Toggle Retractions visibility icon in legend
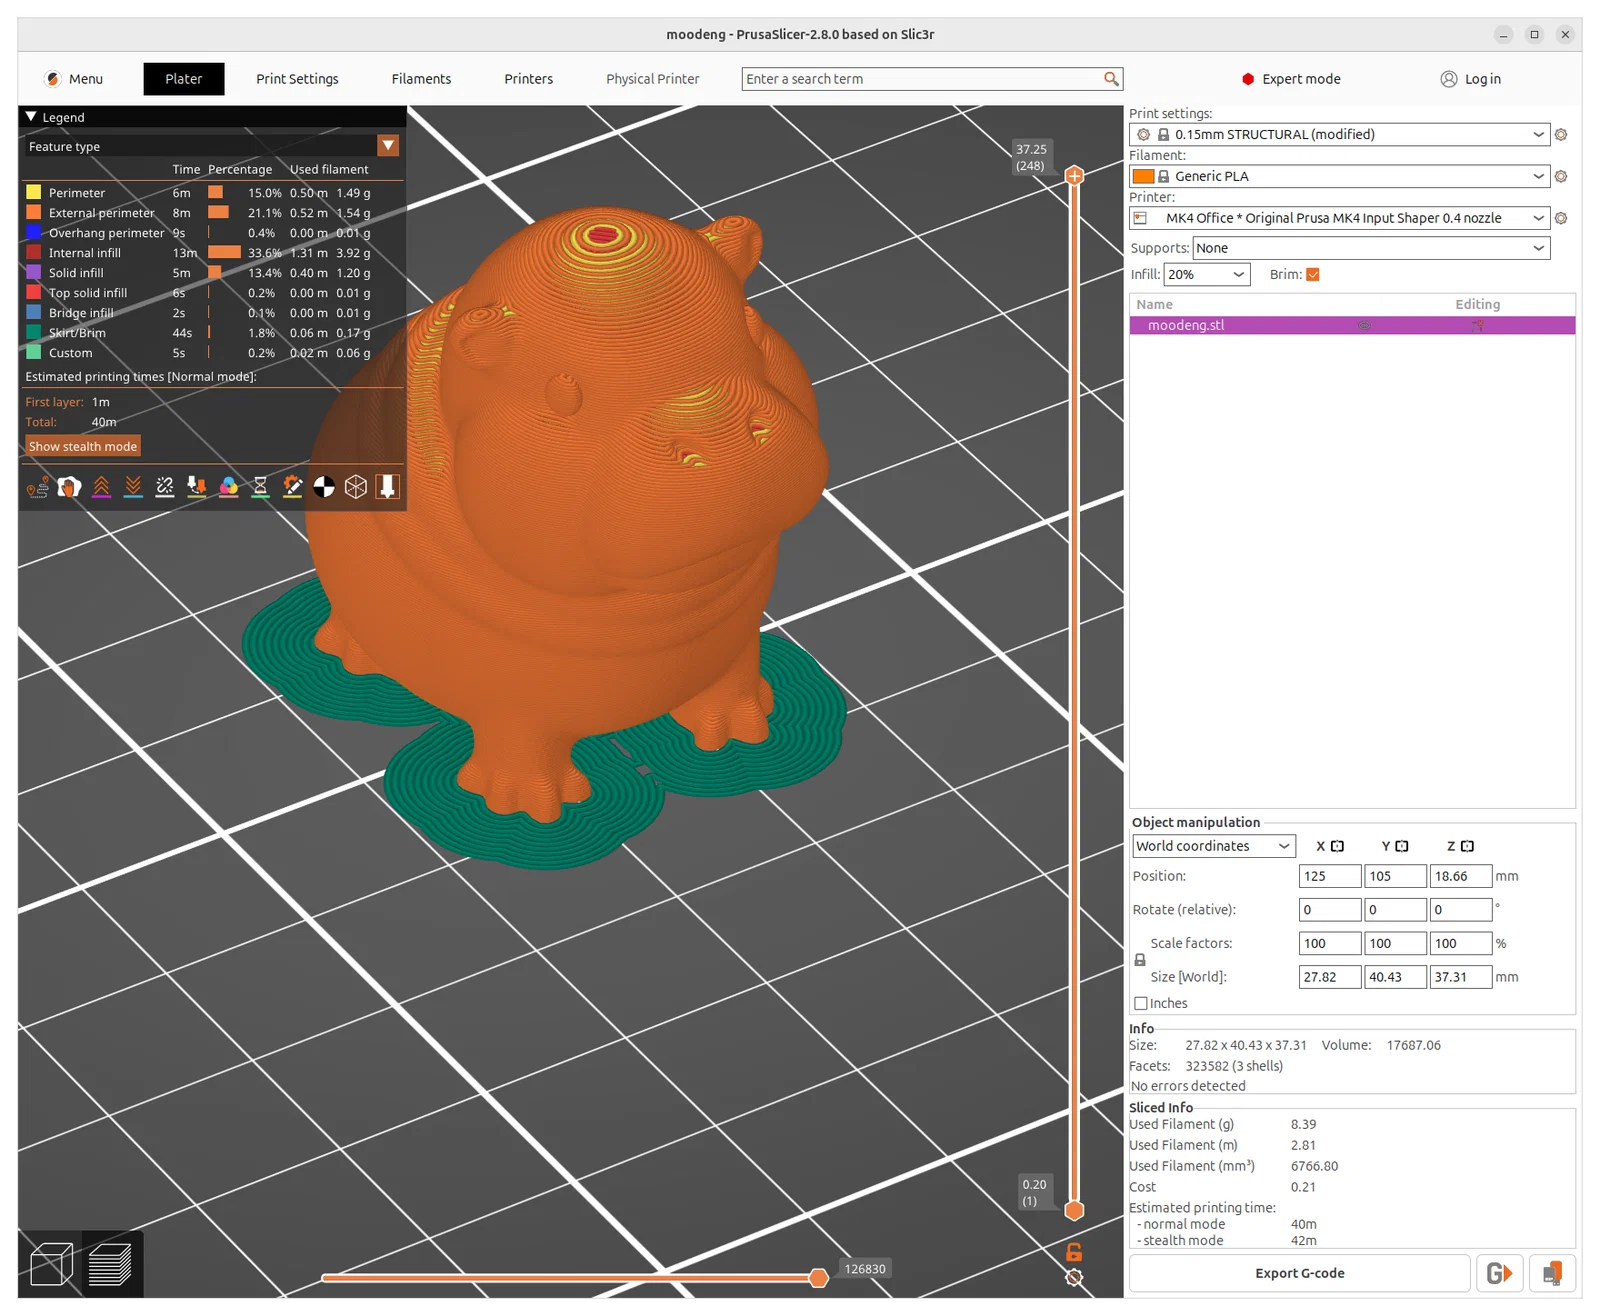This screenshot has width=1600, height=1316. 101,487
